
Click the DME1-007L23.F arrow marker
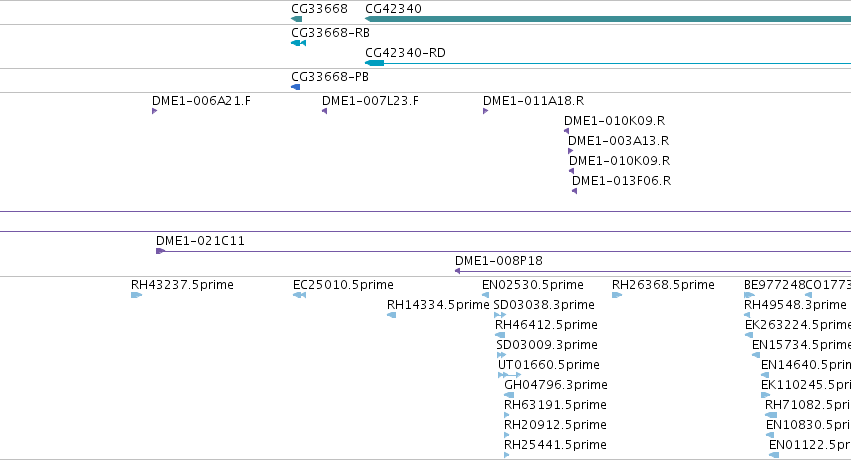(x=325, y=111)
